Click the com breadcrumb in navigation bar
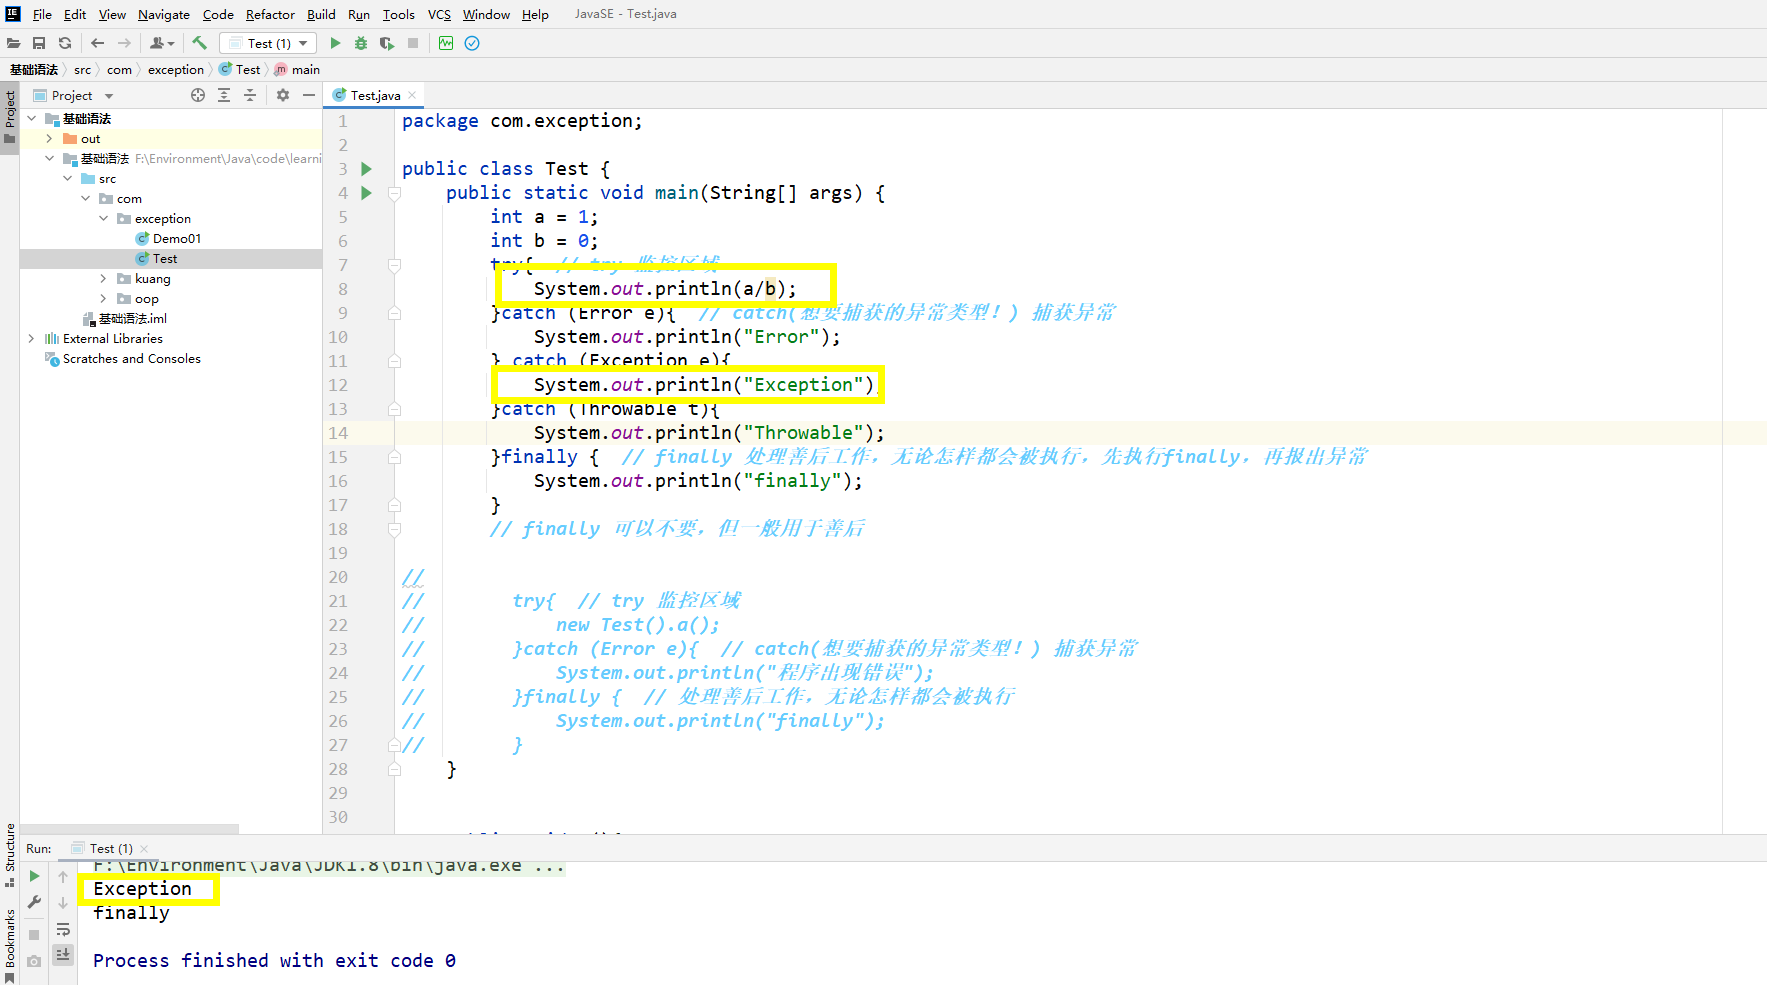The image size is (1767, 985). coord(119,69)
